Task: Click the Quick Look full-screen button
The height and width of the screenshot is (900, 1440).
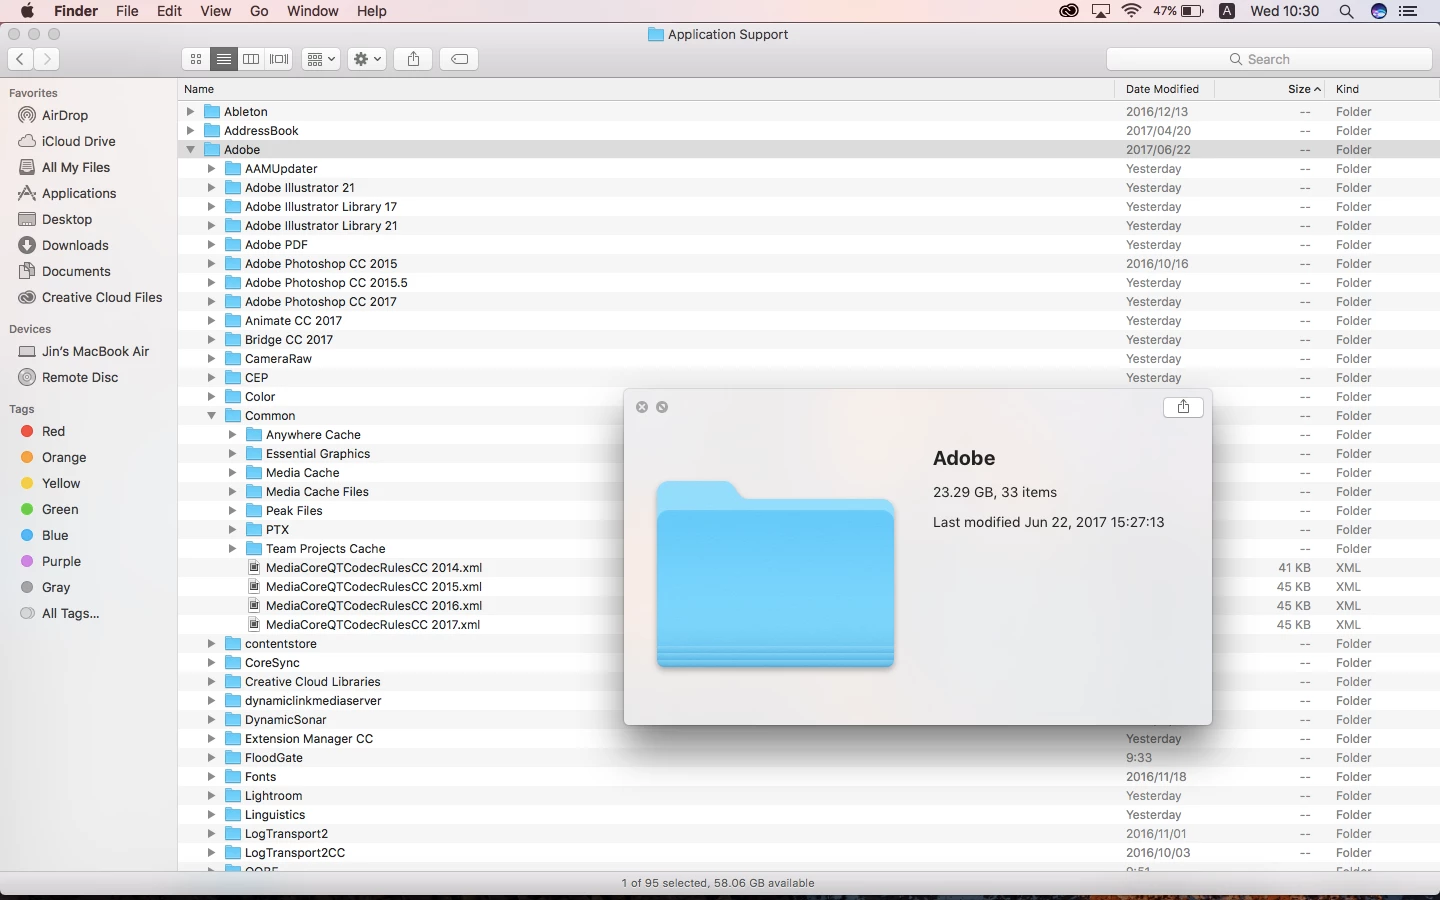Action: point(662,407)
